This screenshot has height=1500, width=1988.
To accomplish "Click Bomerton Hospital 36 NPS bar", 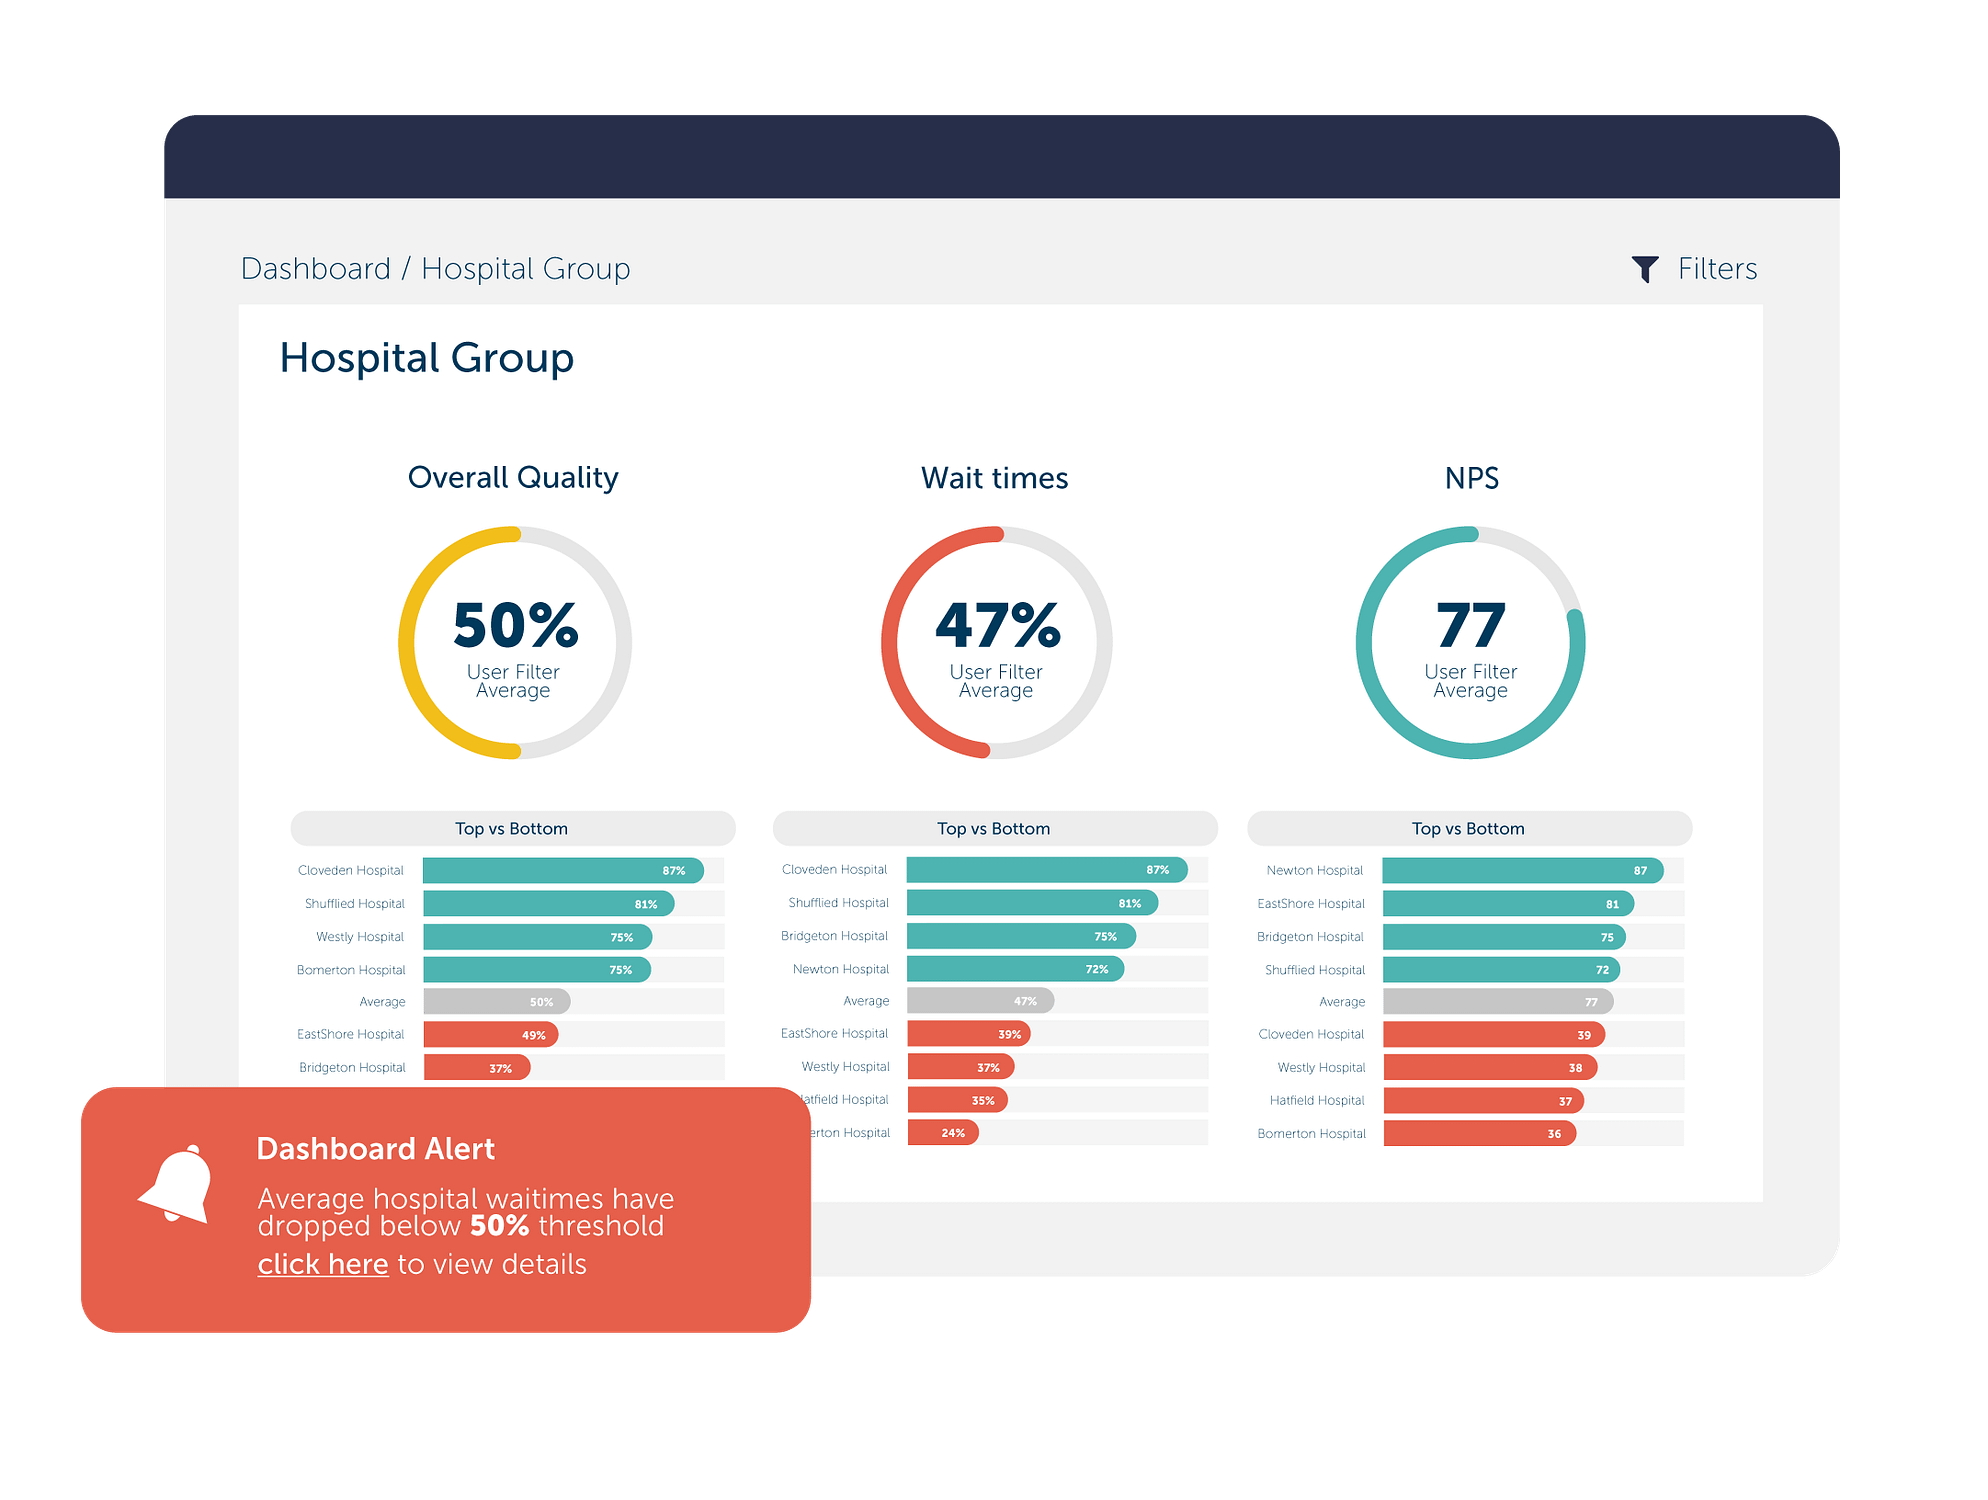I will [x=1479, y=1133].
